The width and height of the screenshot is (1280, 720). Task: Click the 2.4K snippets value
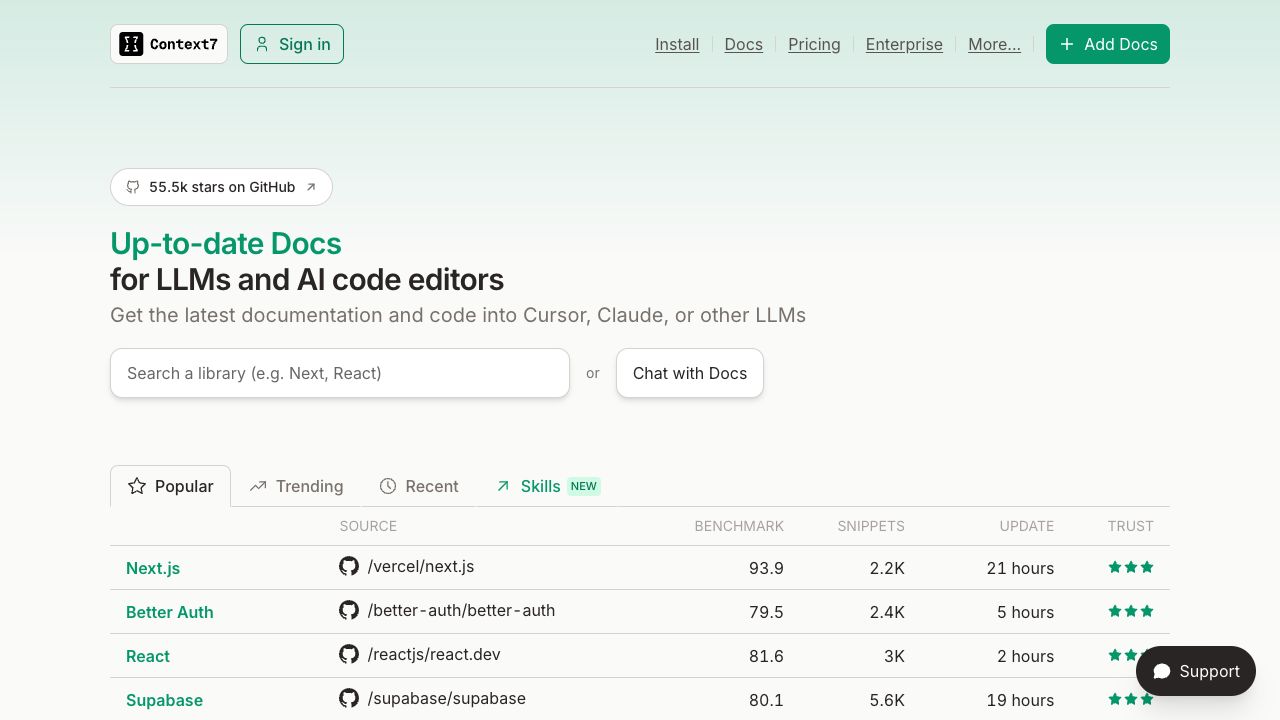[887, 612]
